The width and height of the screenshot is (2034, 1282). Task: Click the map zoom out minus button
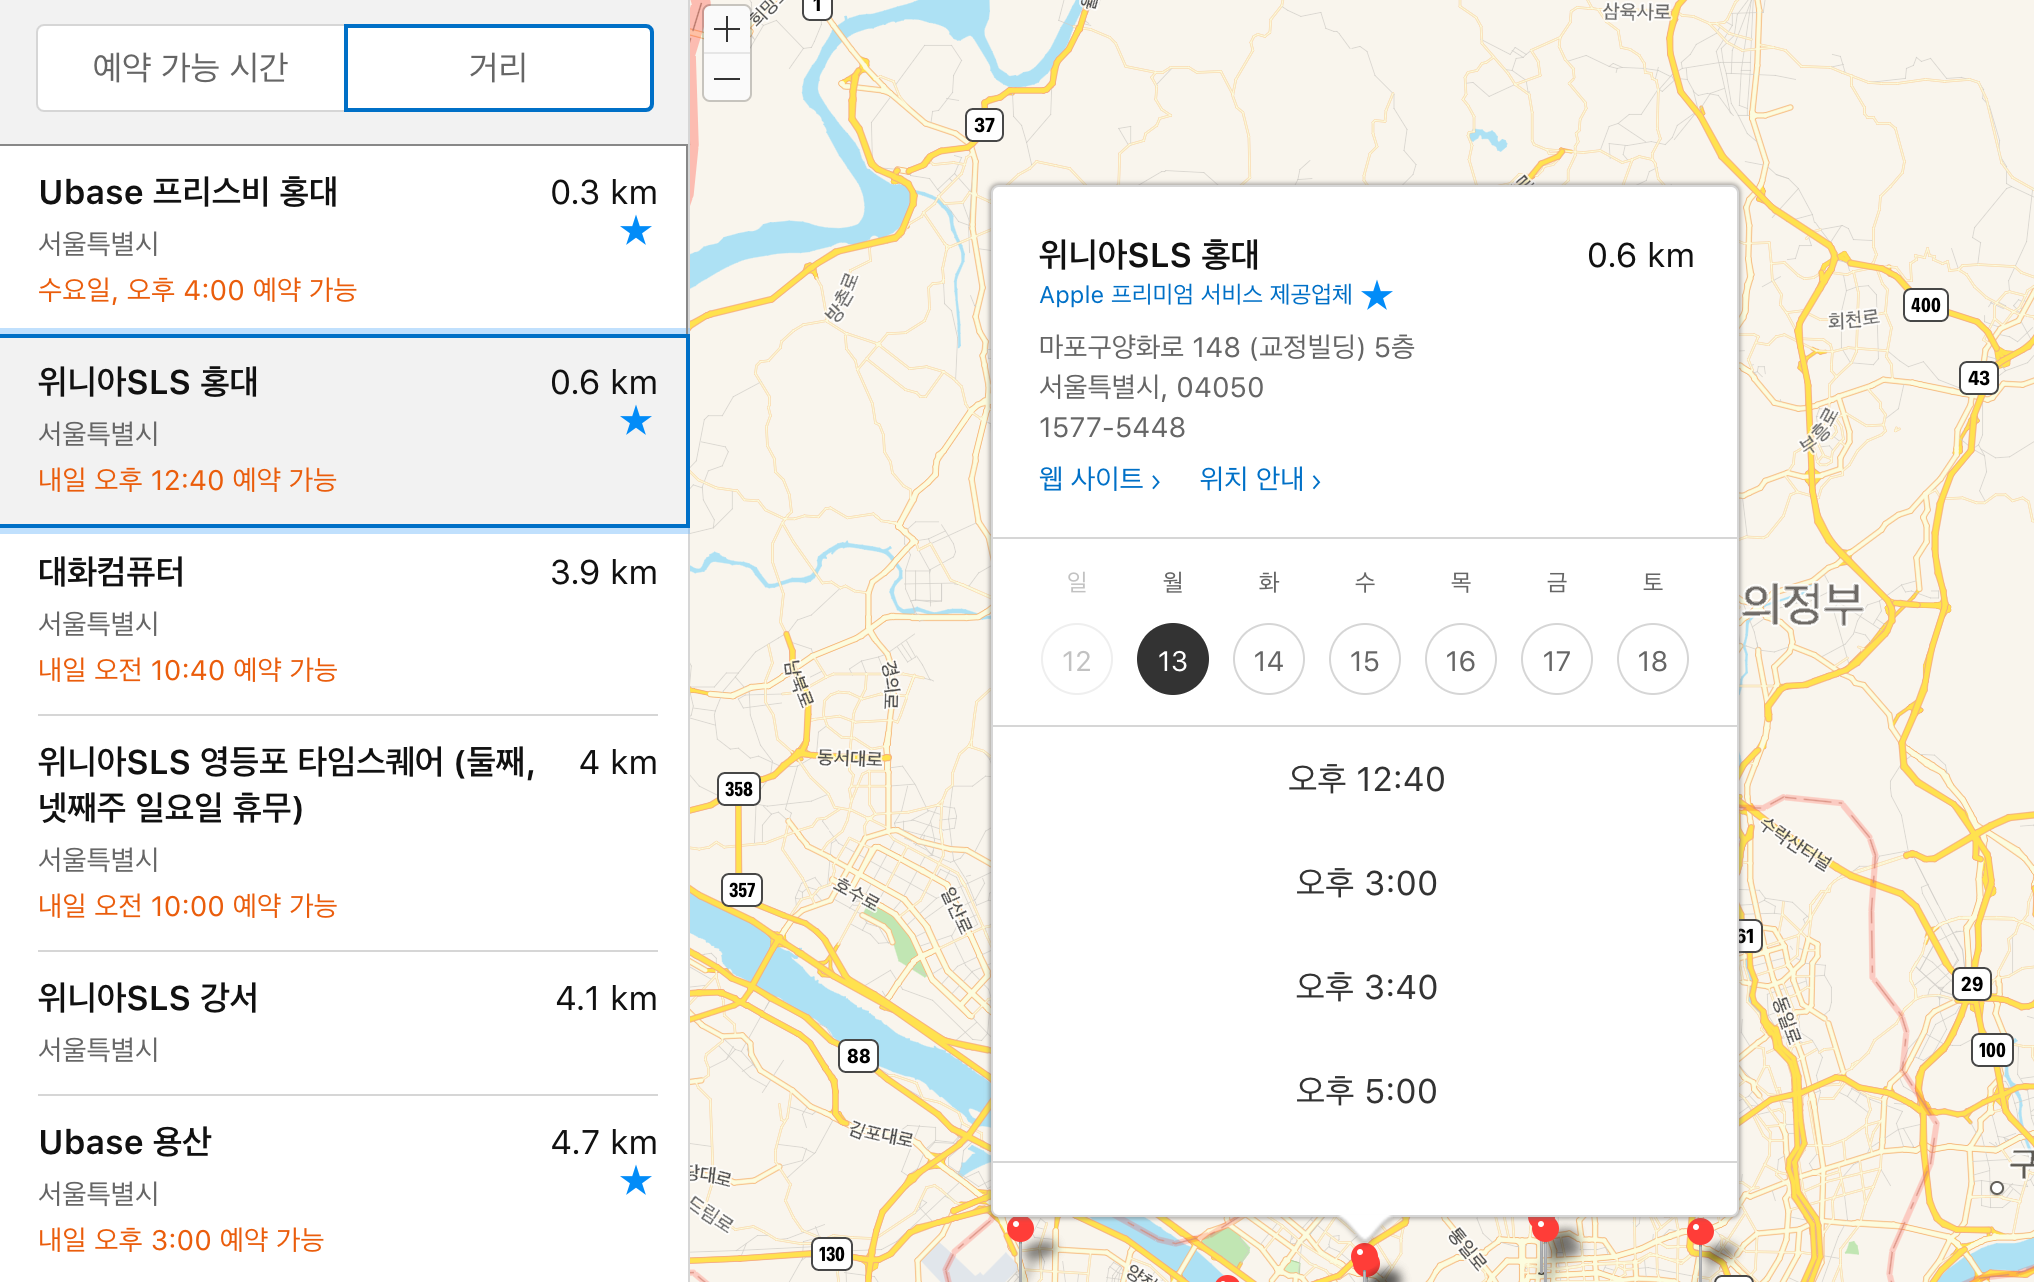[x=727, y=78]
